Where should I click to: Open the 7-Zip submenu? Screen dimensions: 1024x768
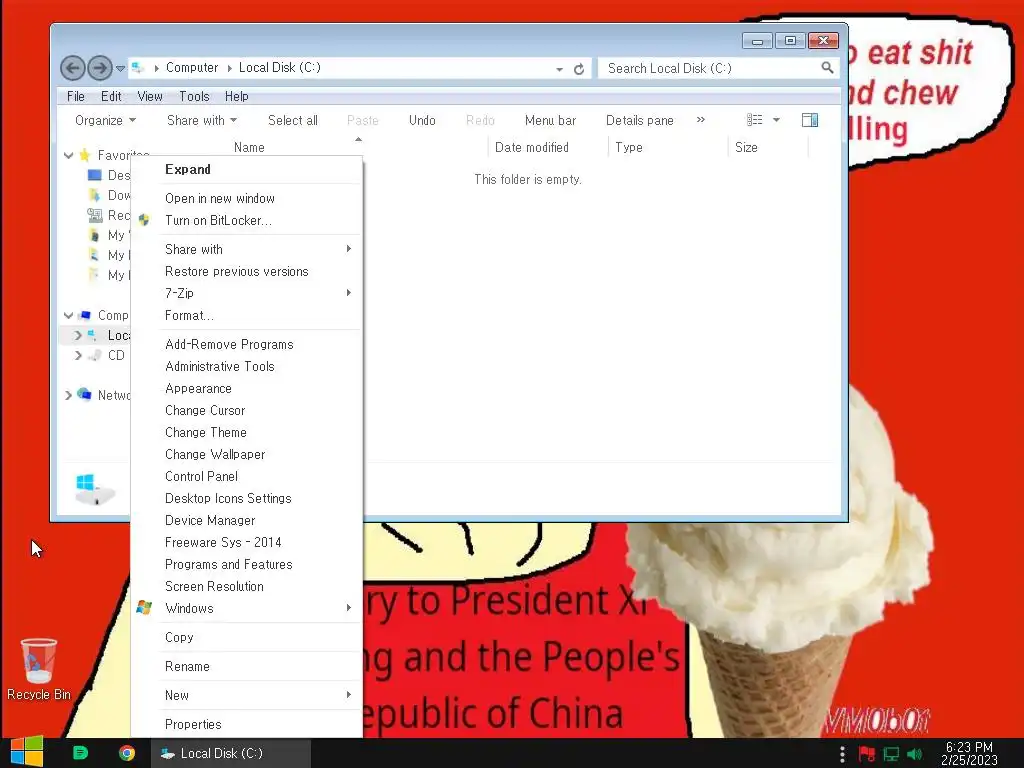point(247,293)
